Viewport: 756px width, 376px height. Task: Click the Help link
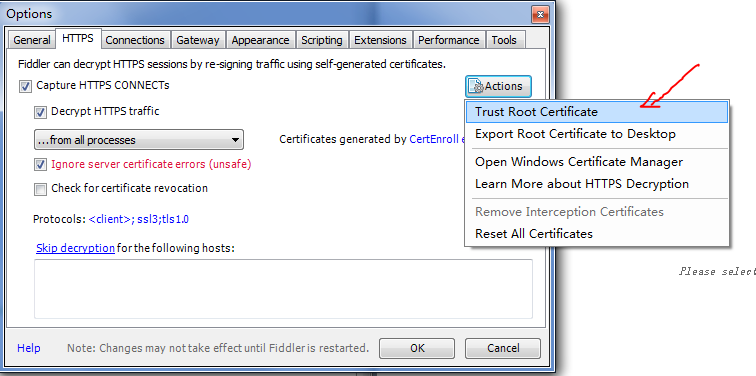coord(29,348)
